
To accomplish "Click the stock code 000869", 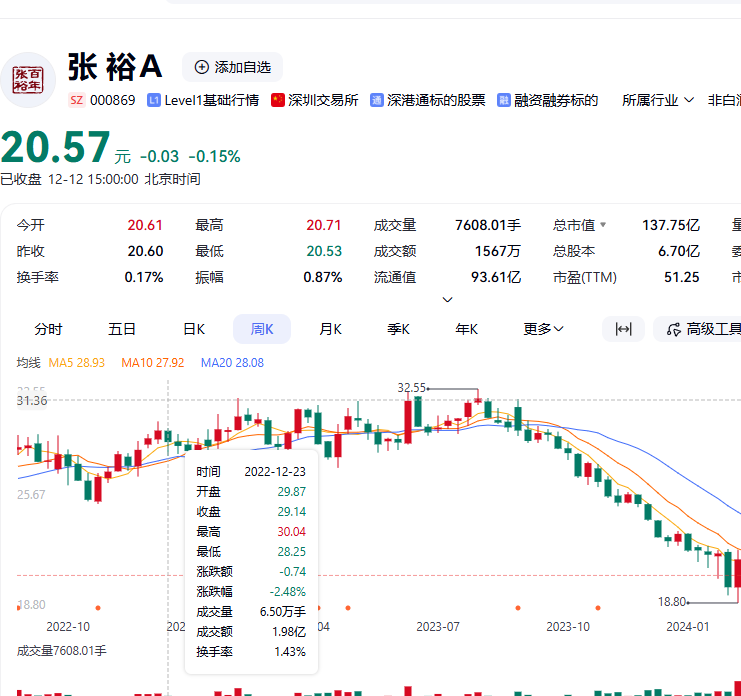I will (x=112, y=100).
